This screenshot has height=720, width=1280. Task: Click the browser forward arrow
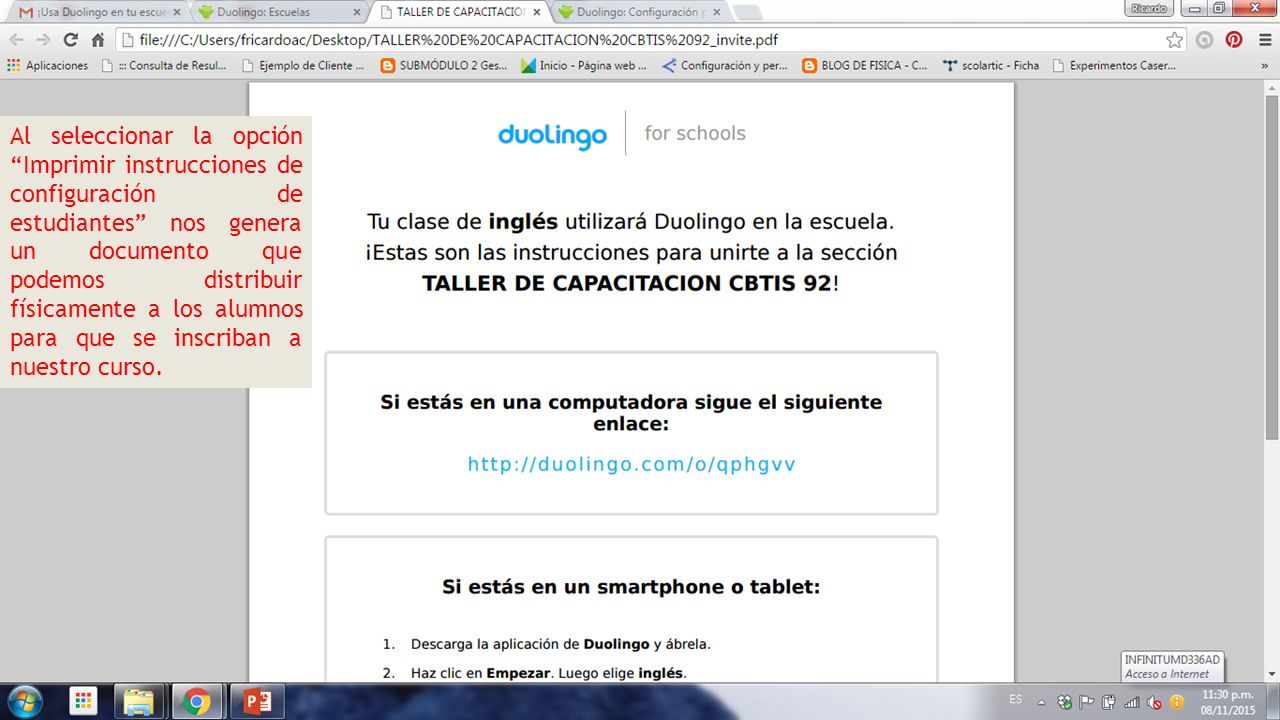pyautogui.click(x=43, y=40)
